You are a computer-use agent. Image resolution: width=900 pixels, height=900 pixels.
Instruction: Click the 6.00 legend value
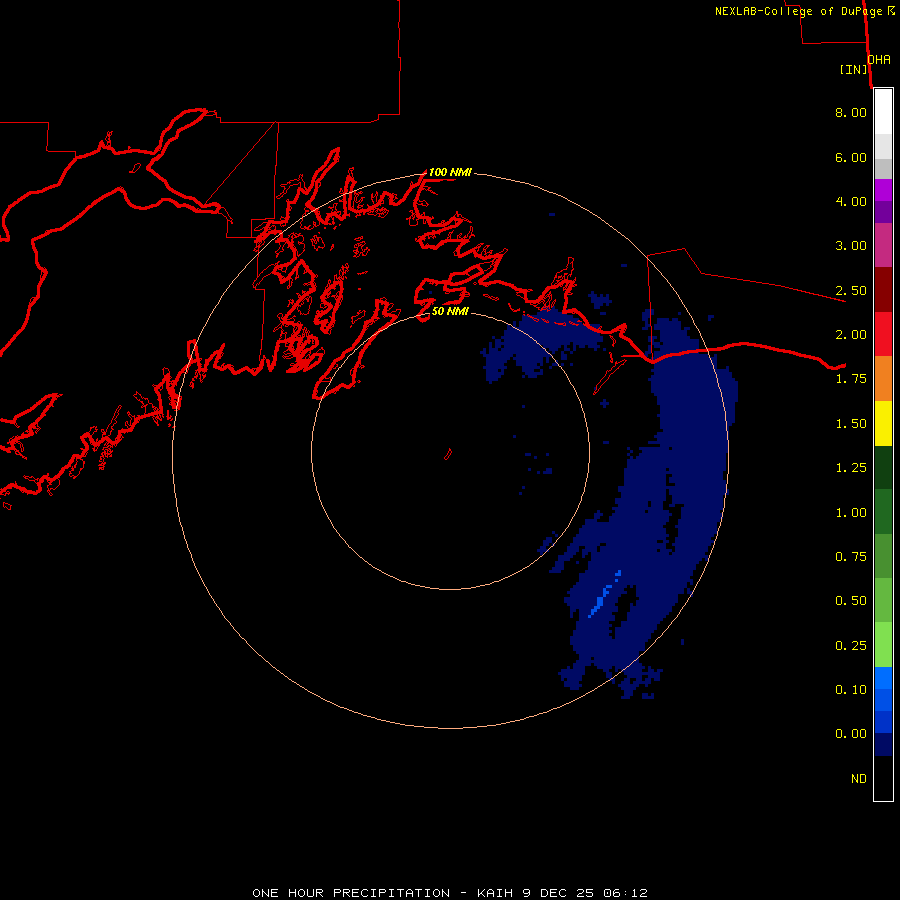[x=851, y=157]
